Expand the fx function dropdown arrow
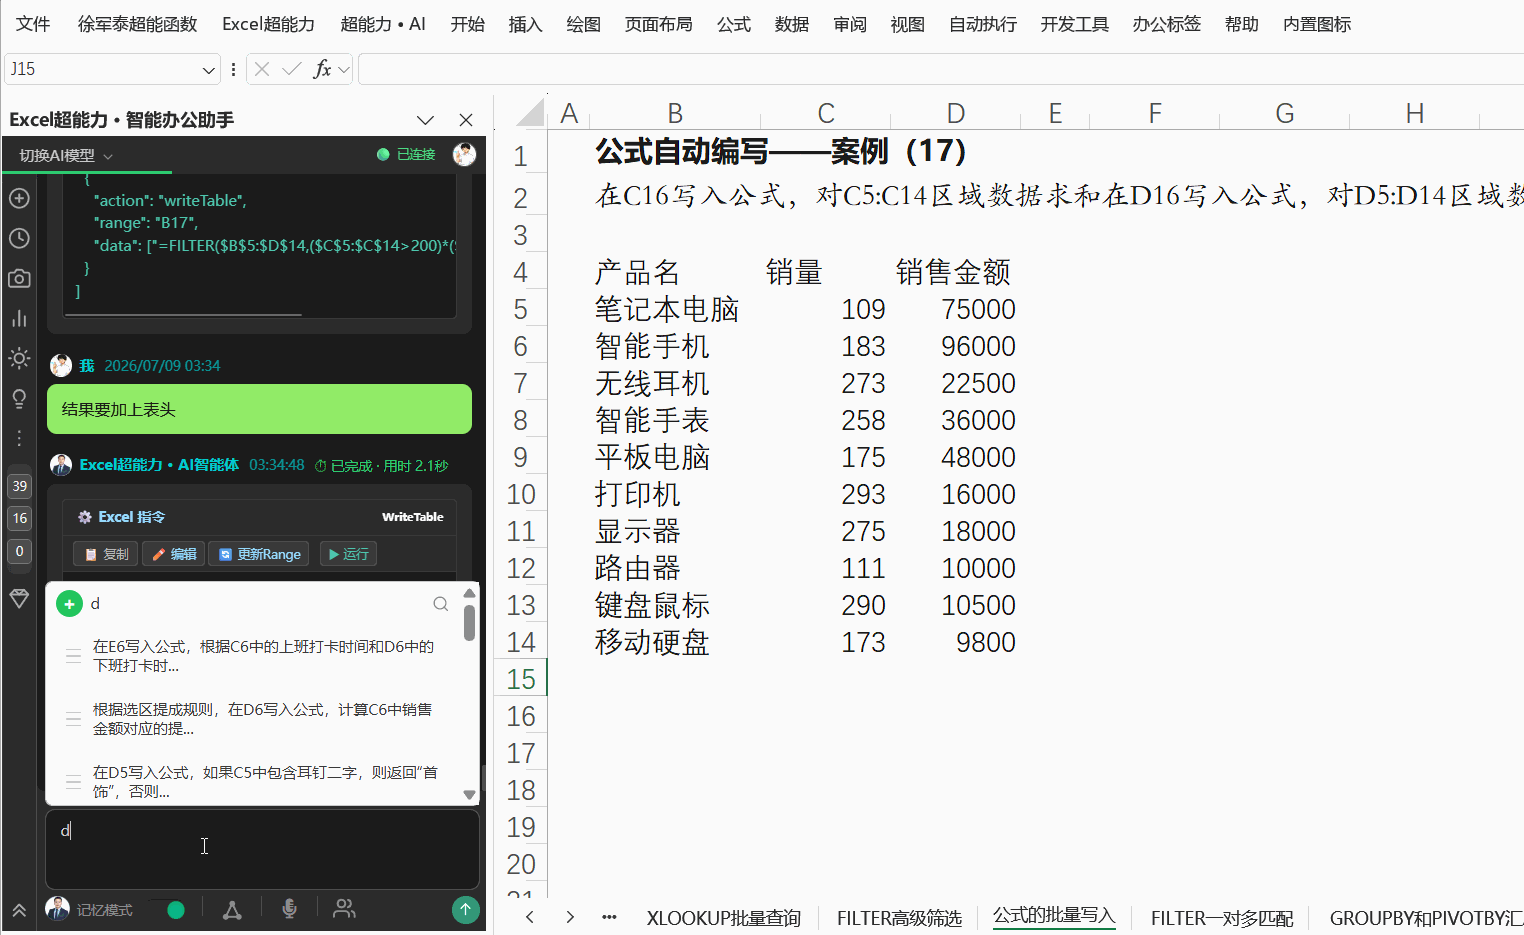Image resolution: width=1524 pixels, height=935 pixels. 344,69
